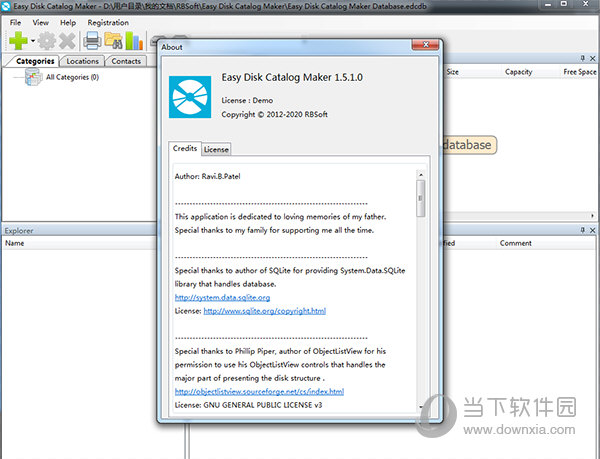Open the system.data.sqlite.org link
The width and height of the screenshot is (600, 459).
coord(222,297)
